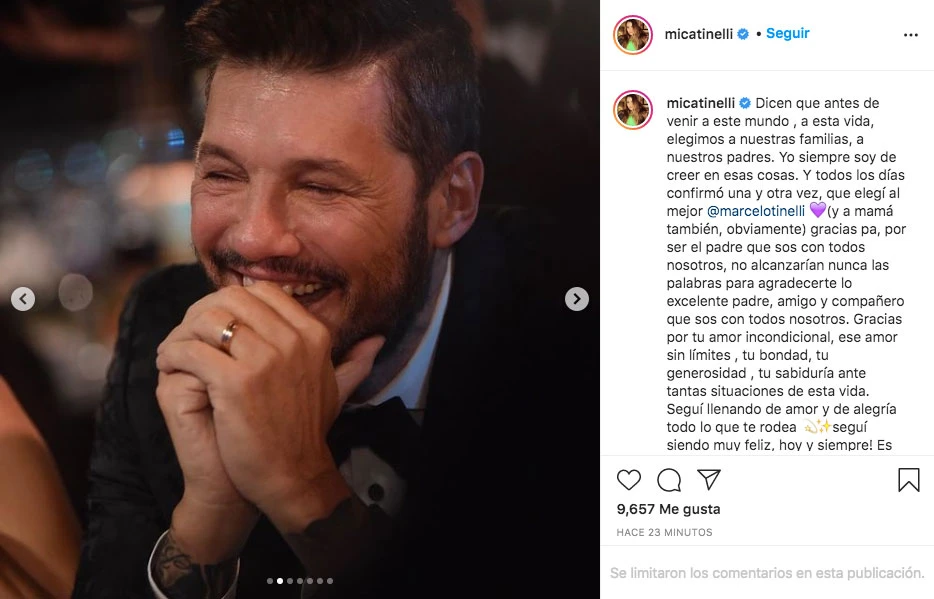Screen dimensions: 934x599
Task: Share the post via paper plane icon
Action: [708, 480]
